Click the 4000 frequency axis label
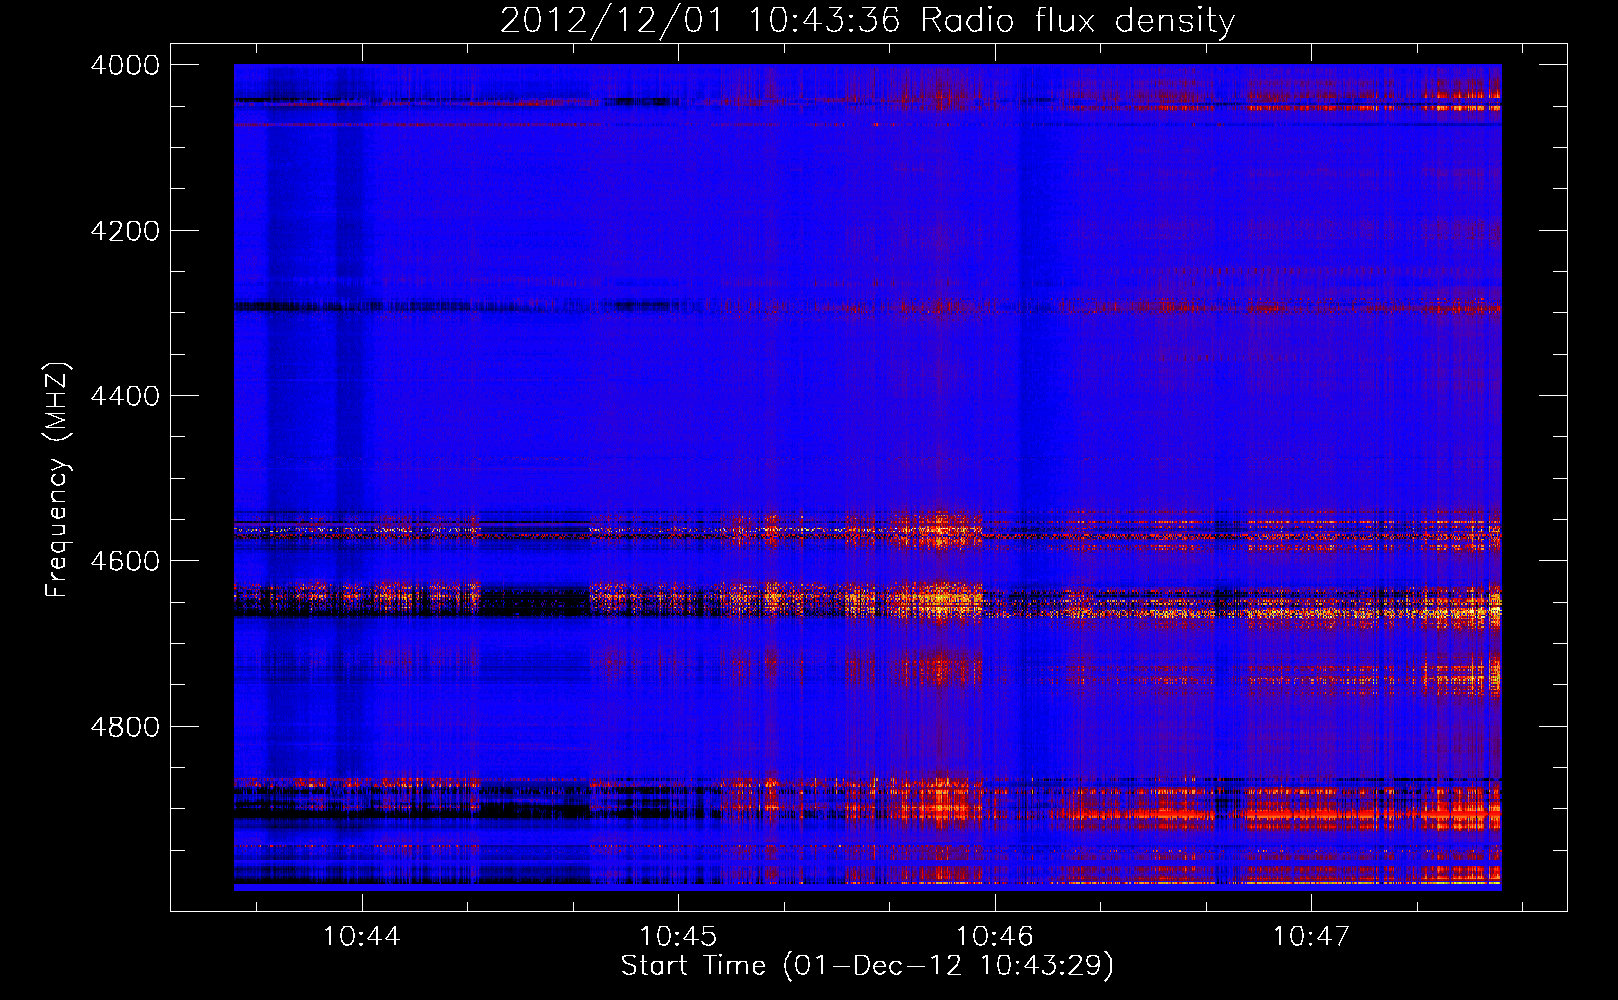Screen dimensions: 1618x1000 point(125,65)
